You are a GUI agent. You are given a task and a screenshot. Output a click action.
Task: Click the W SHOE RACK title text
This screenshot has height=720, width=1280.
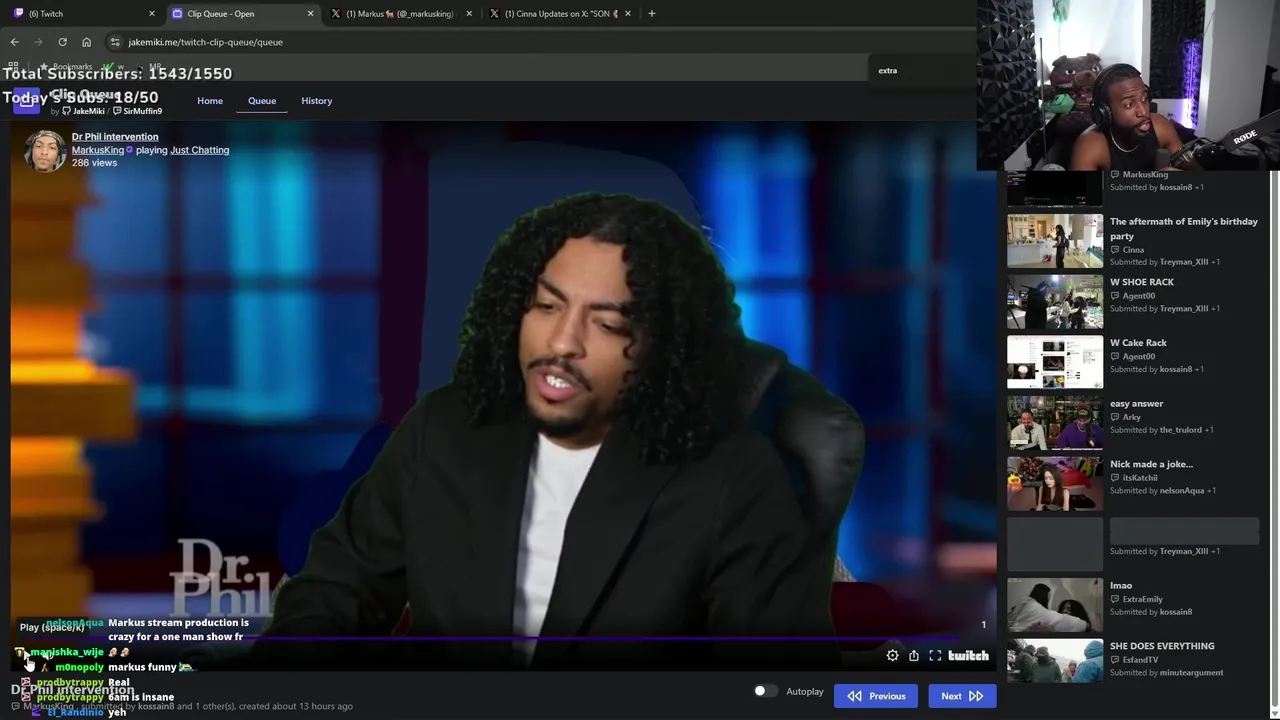(x=1142, y=282)
